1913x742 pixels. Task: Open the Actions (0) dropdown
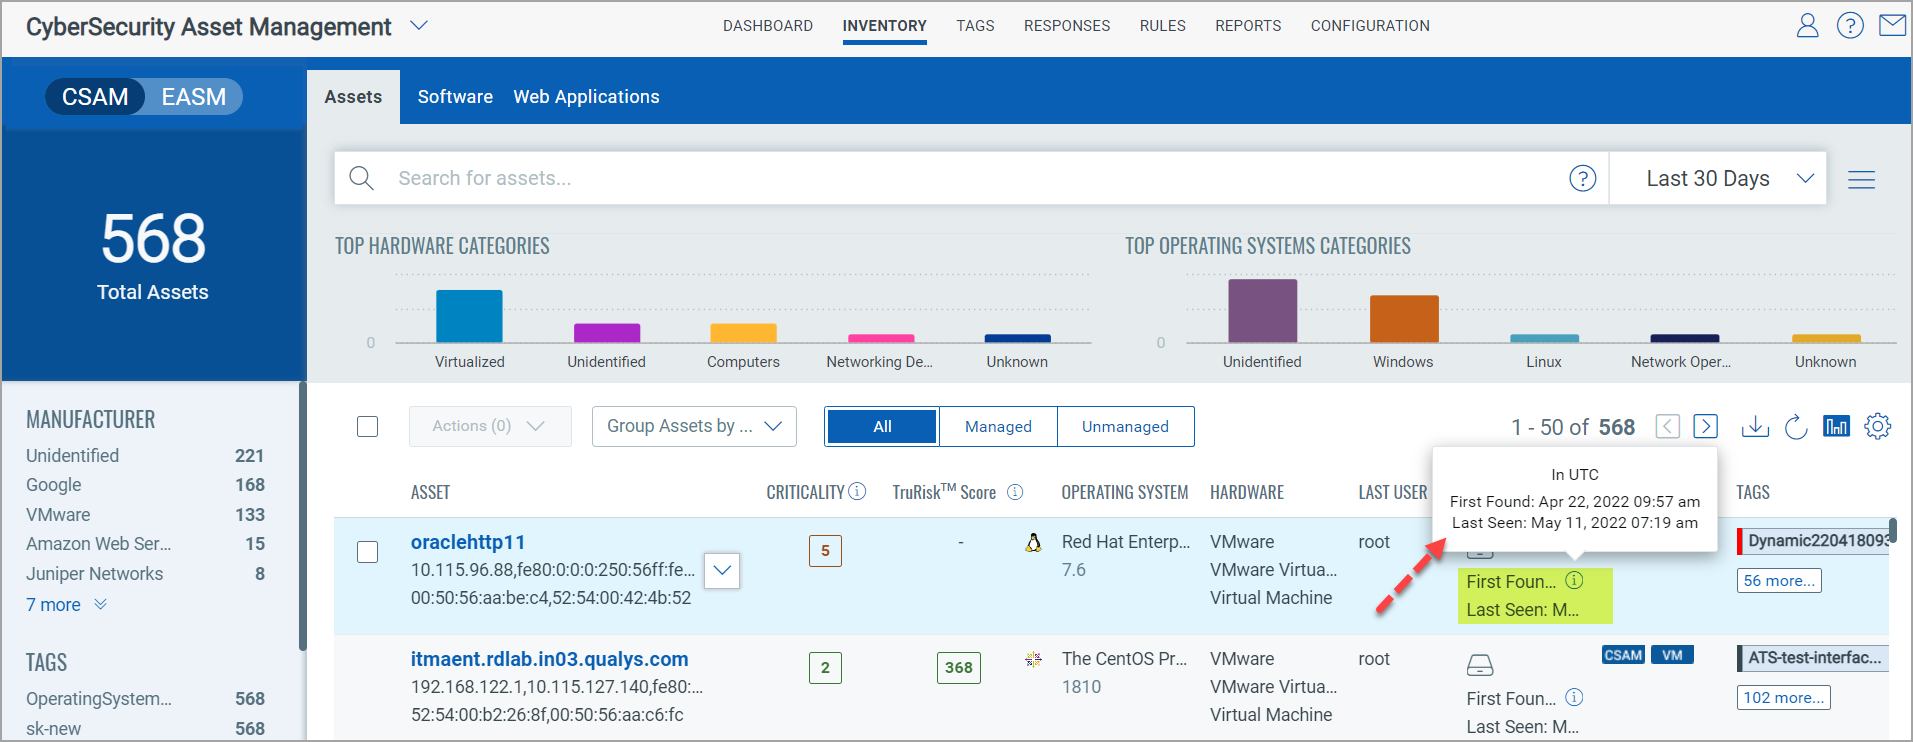coord(490,426)
